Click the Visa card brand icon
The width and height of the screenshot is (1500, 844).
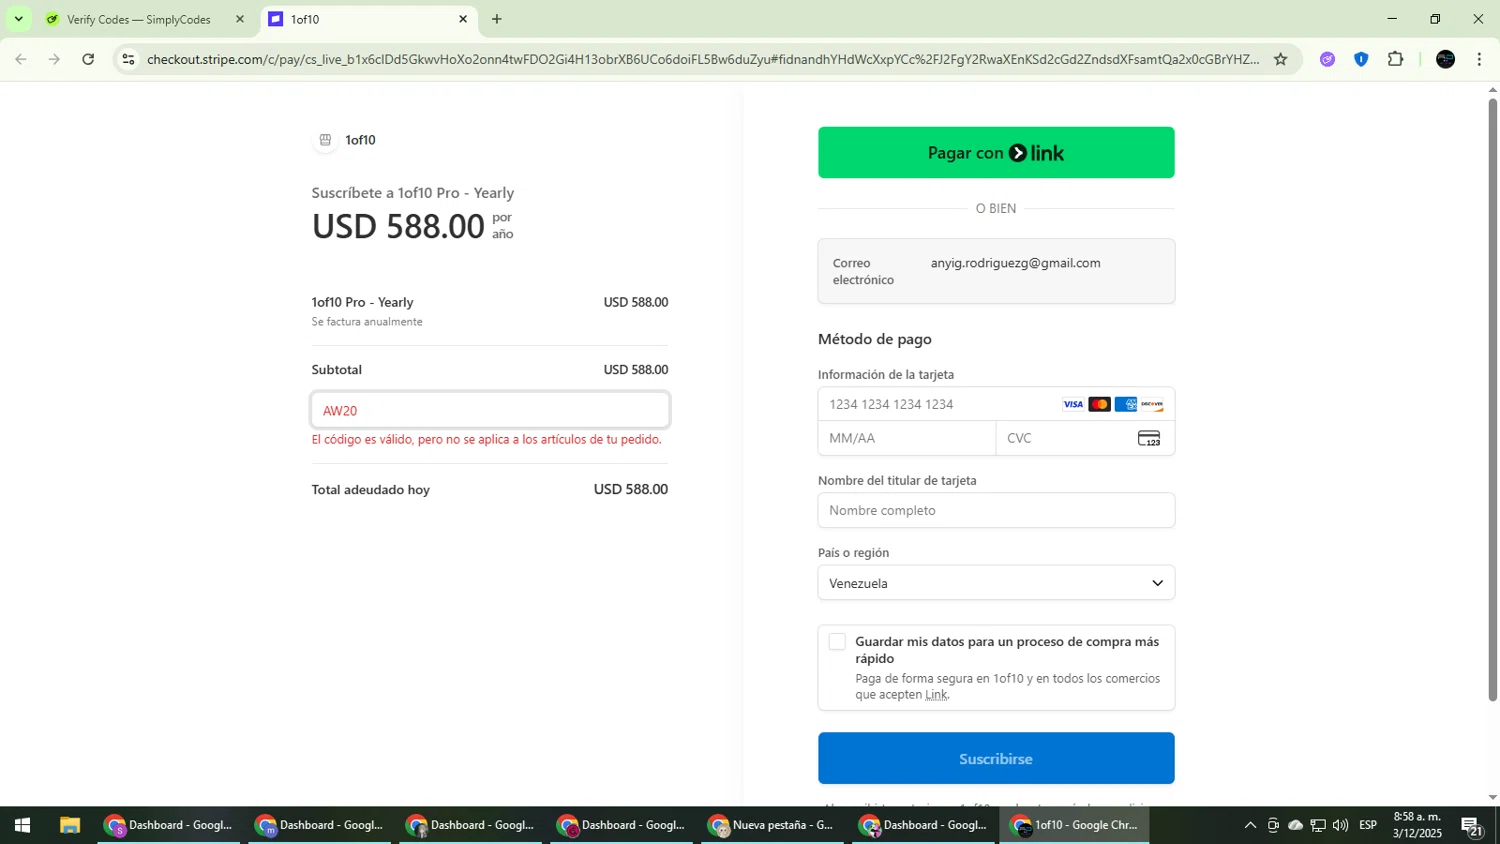pos(1073,404)
